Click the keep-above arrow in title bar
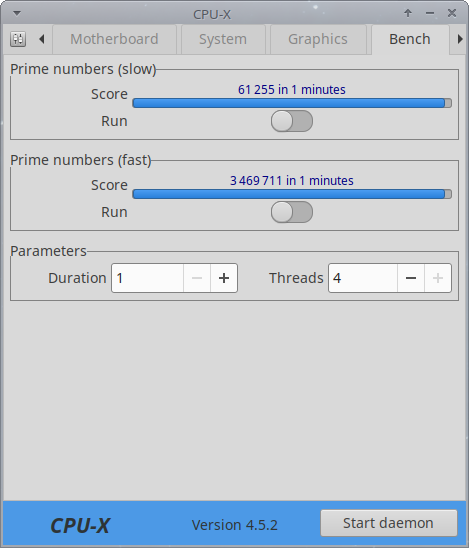This screenshot has width=469, height=548. click(408, 13)
